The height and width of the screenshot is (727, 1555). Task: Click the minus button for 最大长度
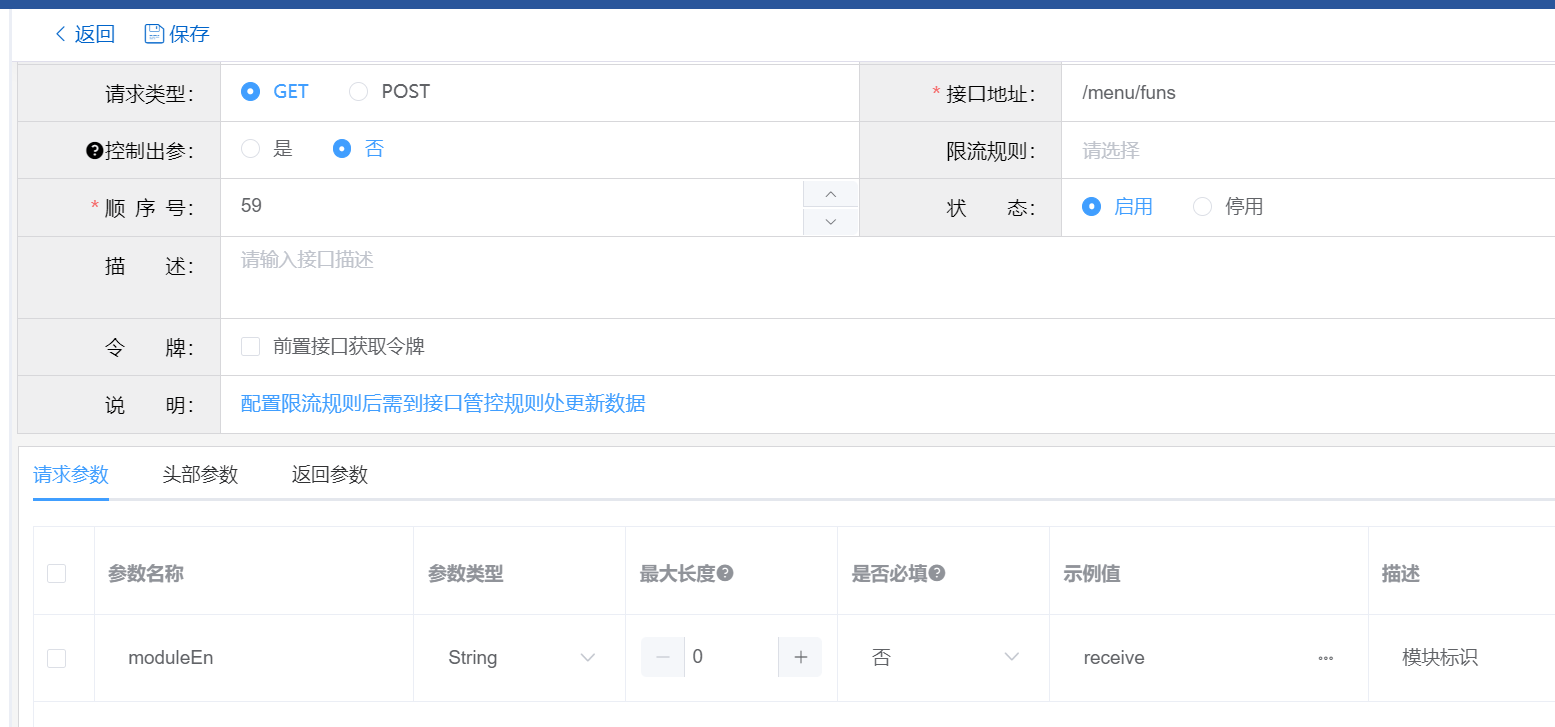662,657
